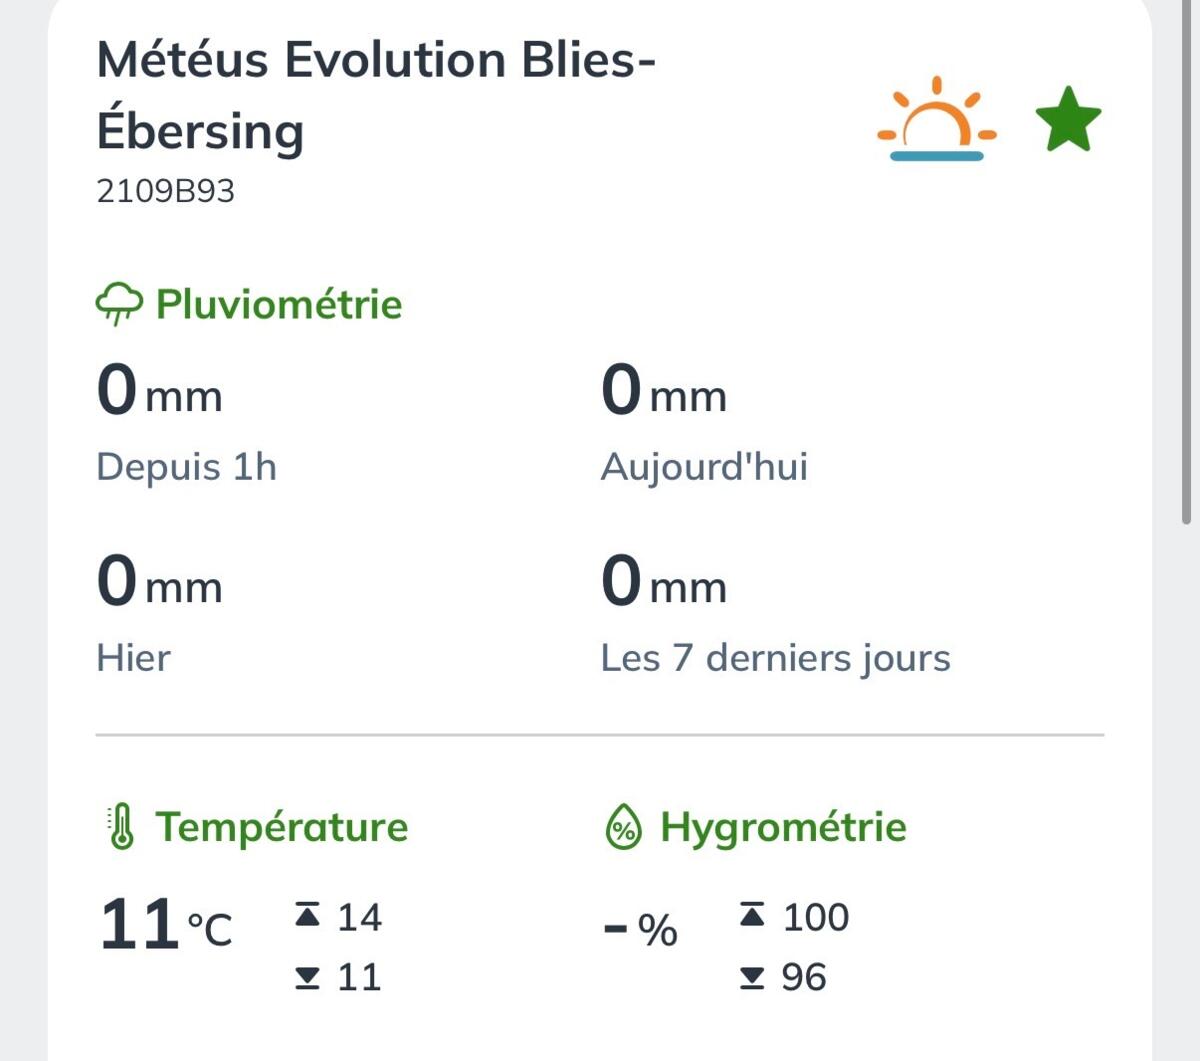The height and width of the screenshot is (1061, 1200).
Task: Tap the max humidity up arrow icon
Action: pyautogui.click(x=752, y=914)
